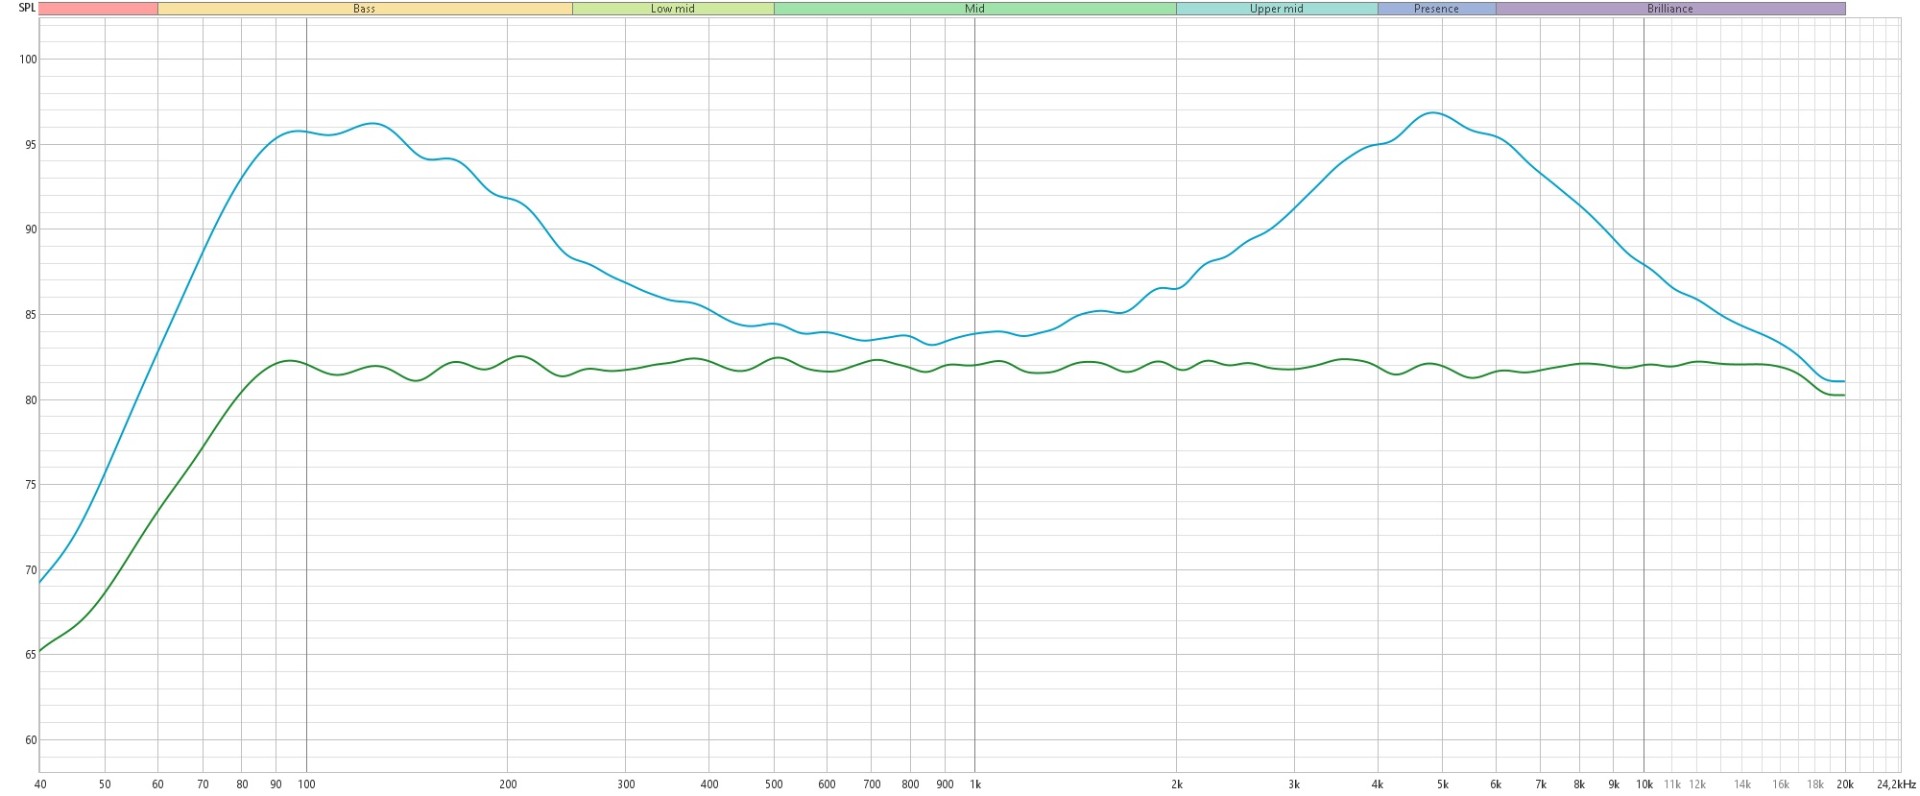Click the 100 Hz x-axis label
The height and width of the screenshot is (796, 1920).
(x=307, y=785)
